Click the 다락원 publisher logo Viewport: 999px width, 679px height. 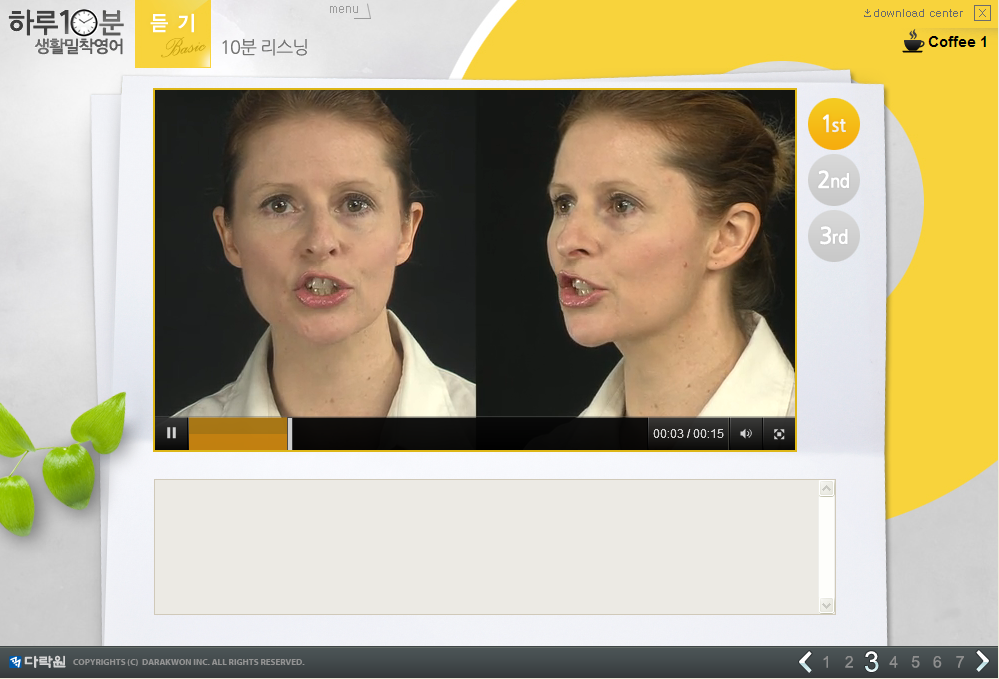click(x=37, y=662)
